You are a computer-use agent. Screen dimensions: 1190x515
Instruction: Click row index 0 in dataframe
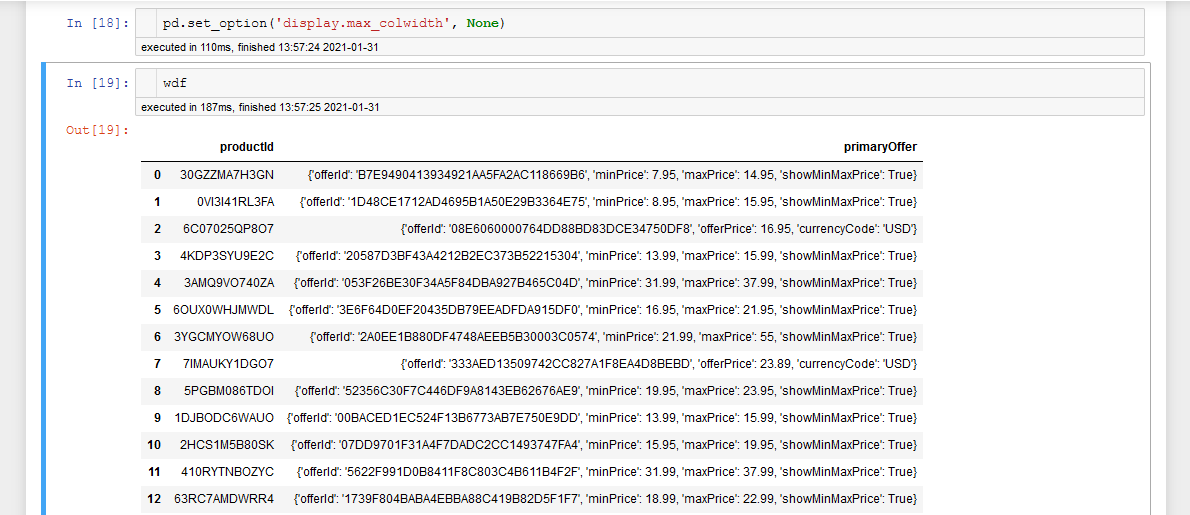coord(157,175)
